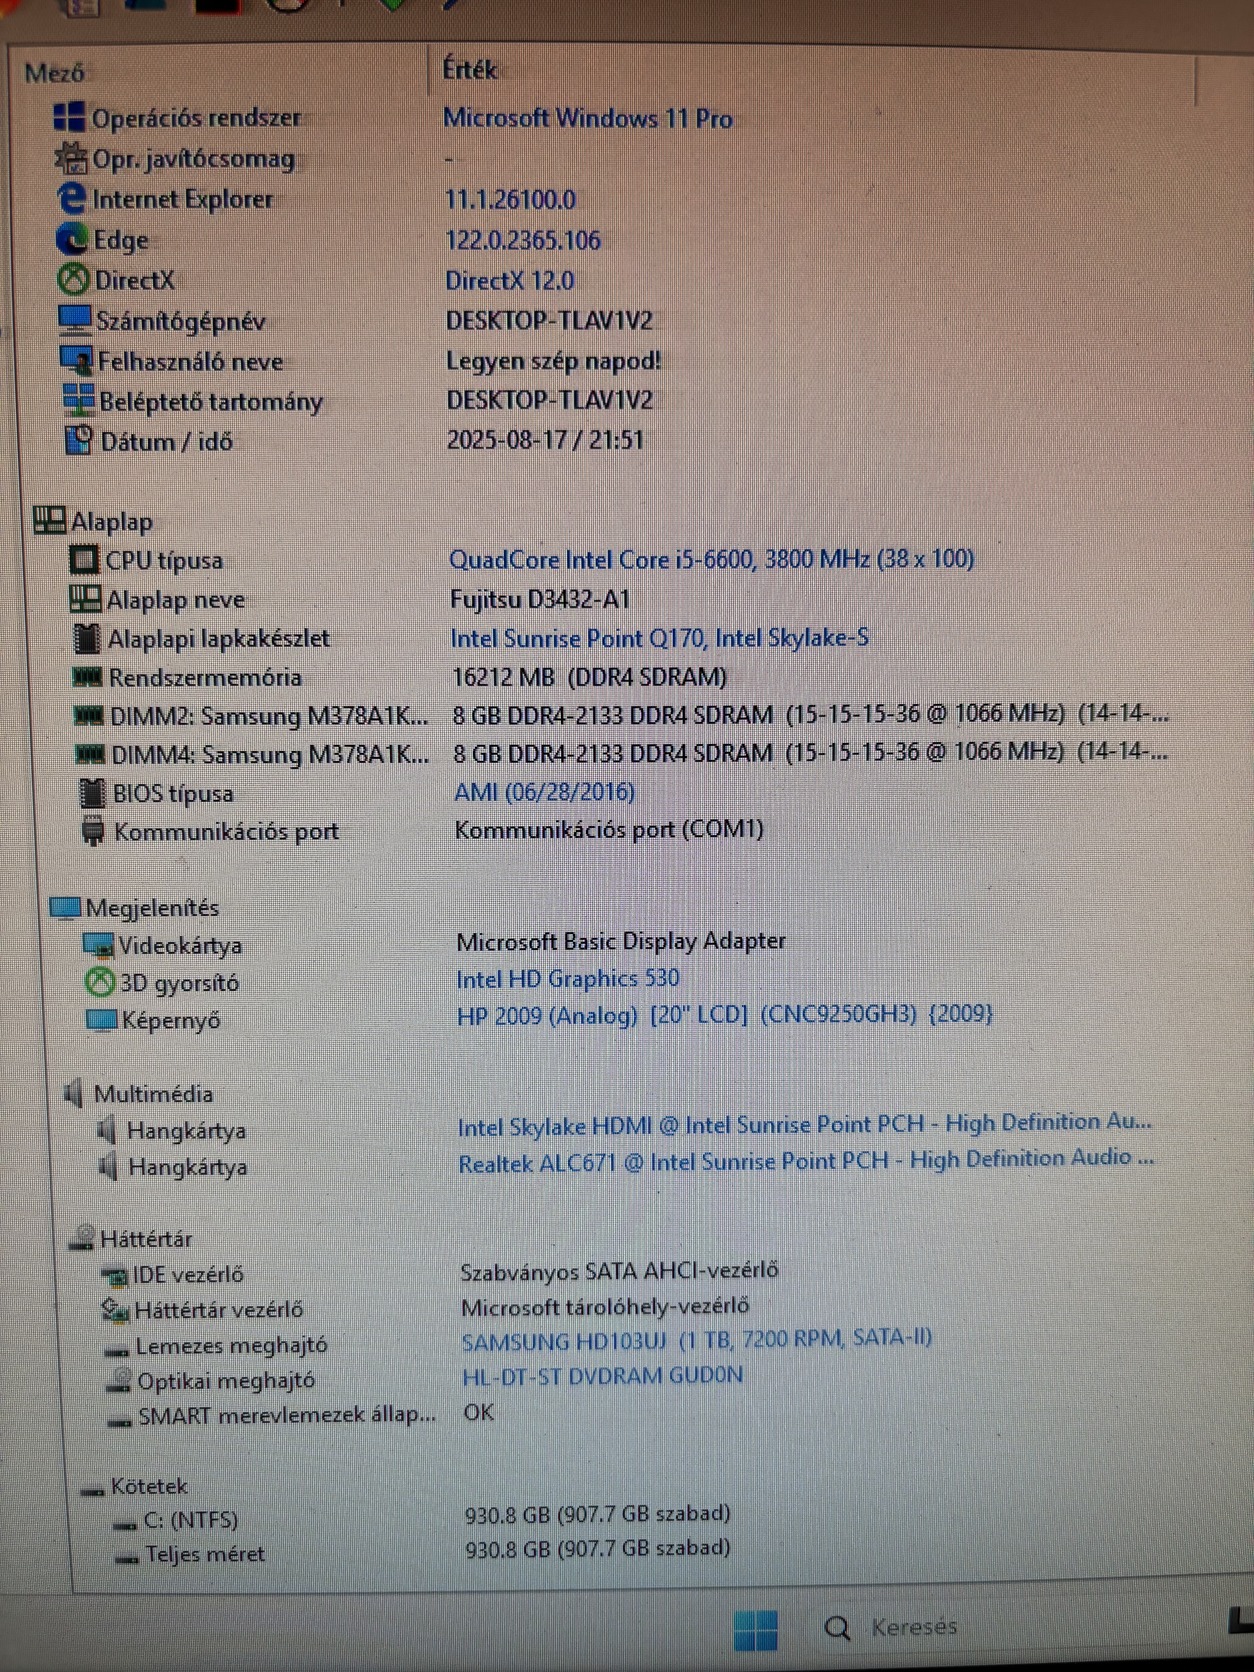Select the 2025-08-17 / 21:51 date value
The image size is (1254, 1672).
545,440
